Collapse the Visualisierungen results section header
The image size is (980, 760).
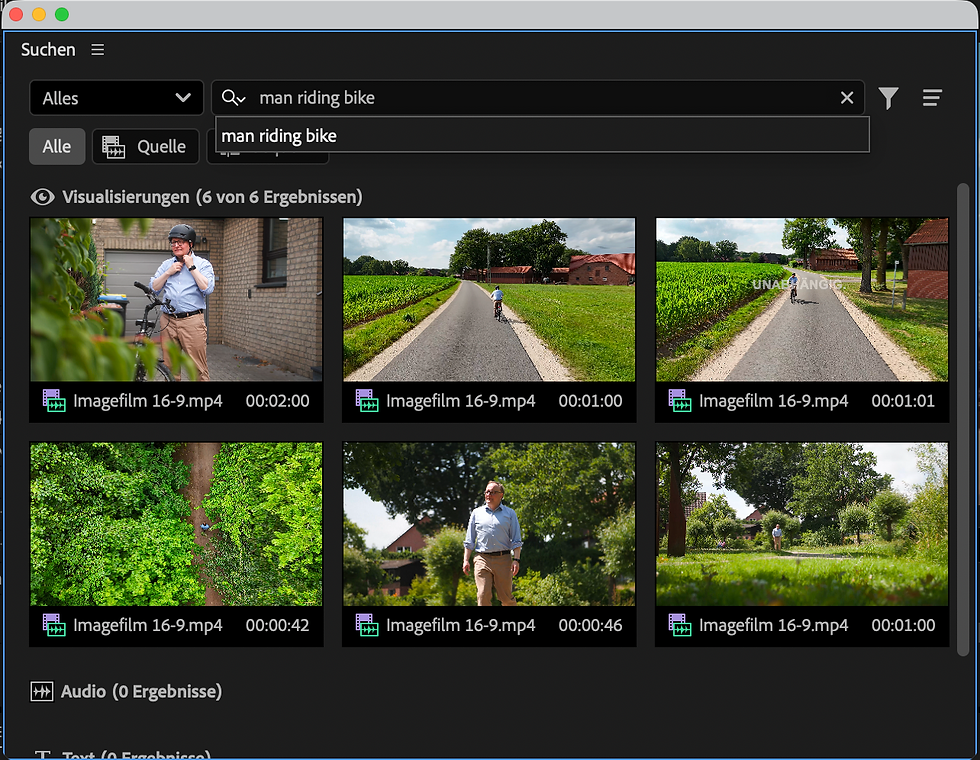tap(212, 197)
